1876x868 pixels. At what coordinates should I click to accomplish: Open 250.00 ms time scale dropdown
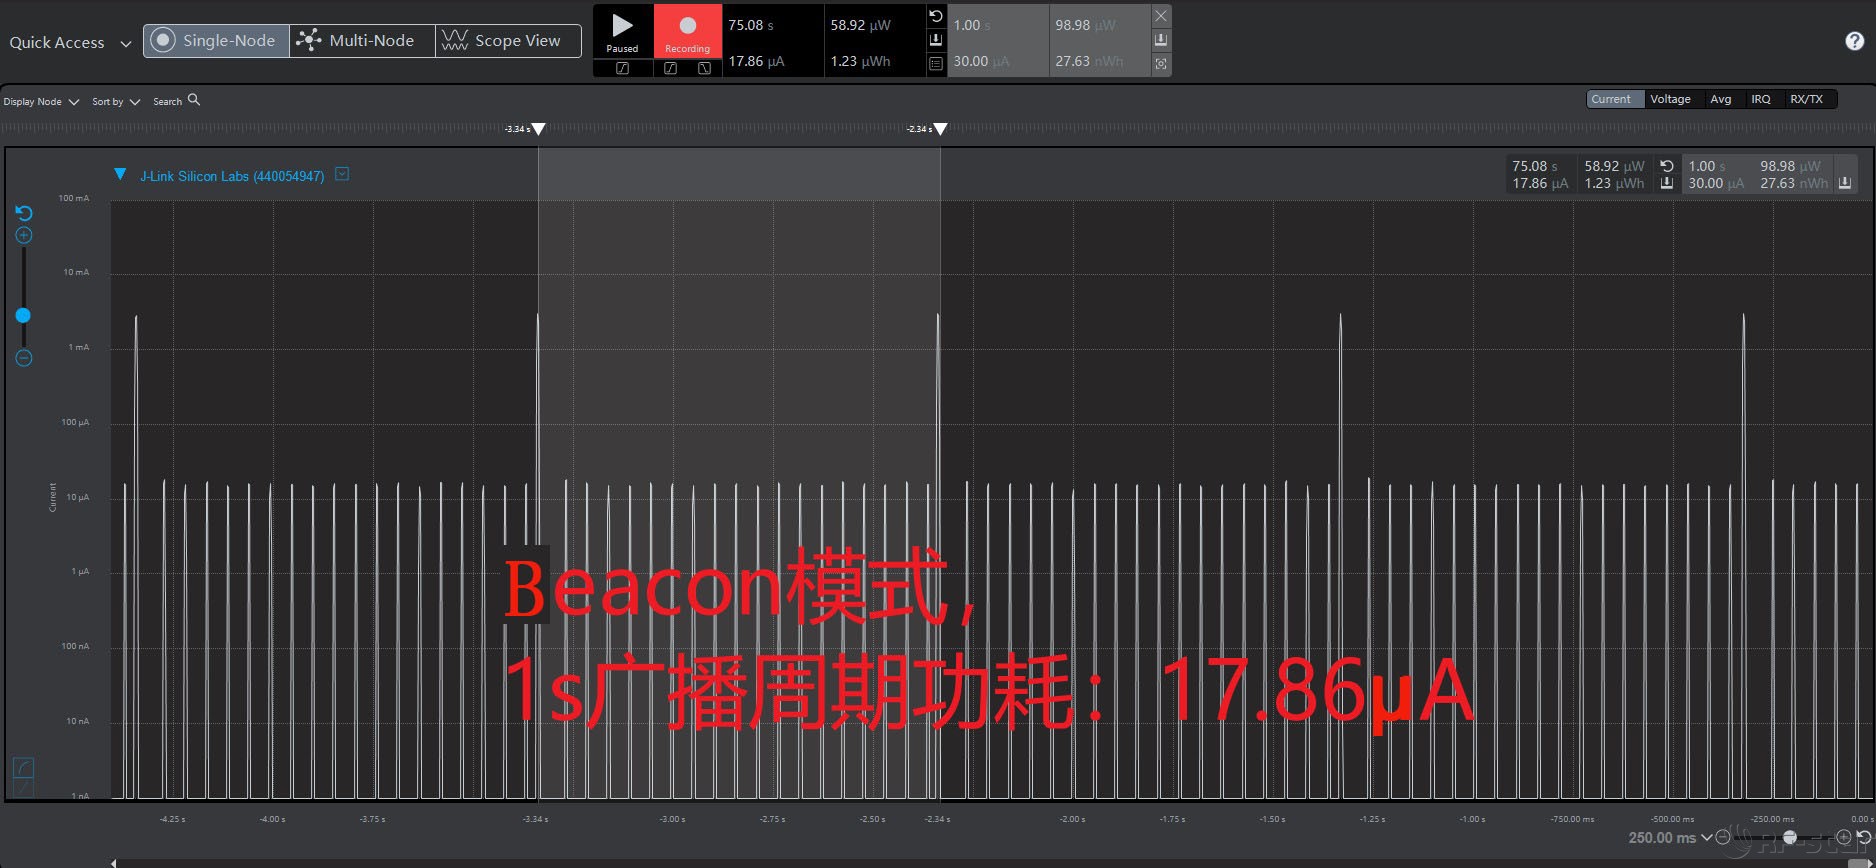click(x=1670, y=838)
